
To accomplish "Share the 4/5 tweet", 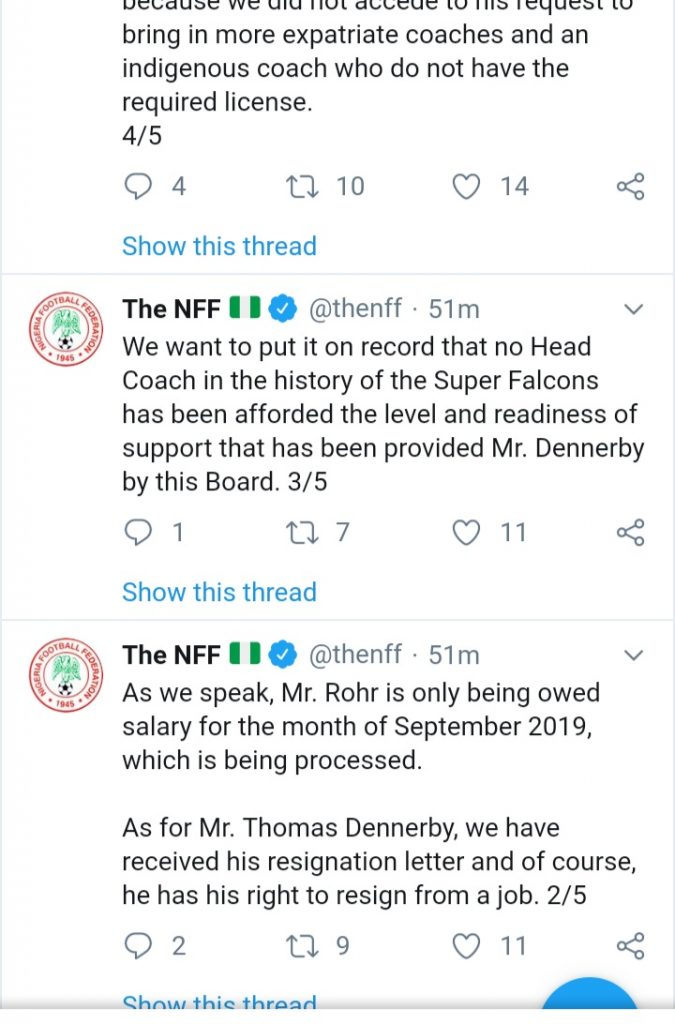I will [x=630, y=187].
